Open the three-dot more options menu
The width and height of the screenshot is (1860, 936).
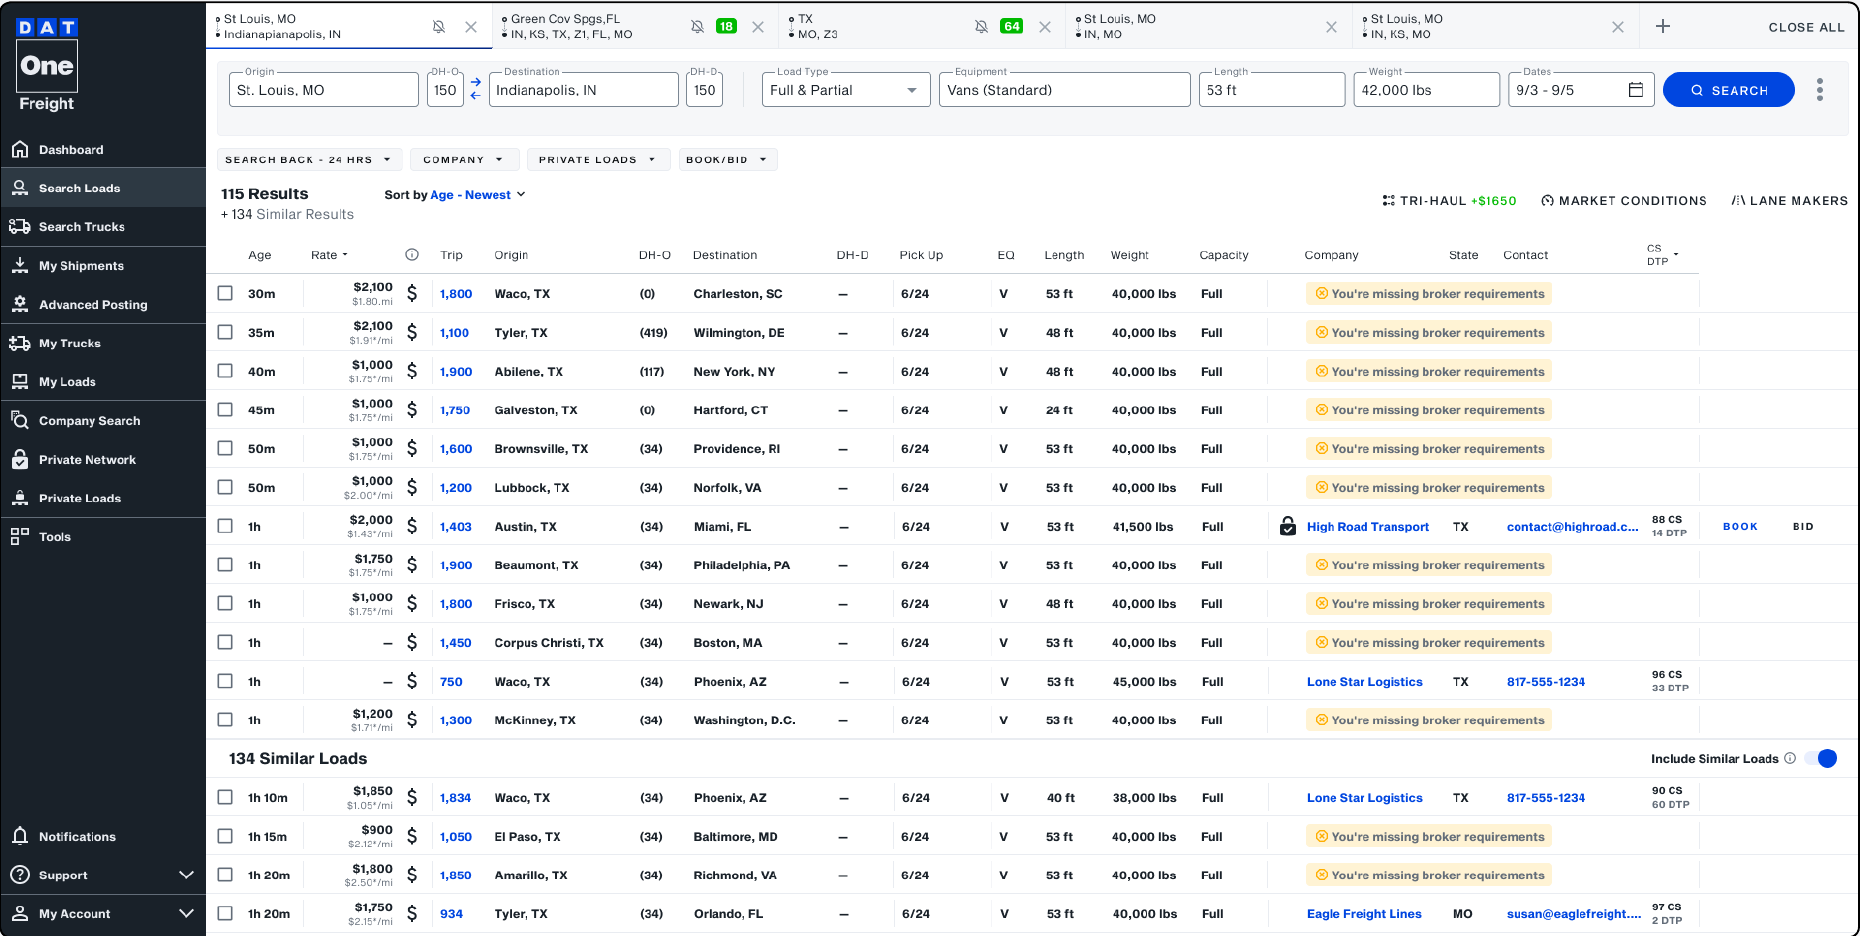tap(1820, 90)
